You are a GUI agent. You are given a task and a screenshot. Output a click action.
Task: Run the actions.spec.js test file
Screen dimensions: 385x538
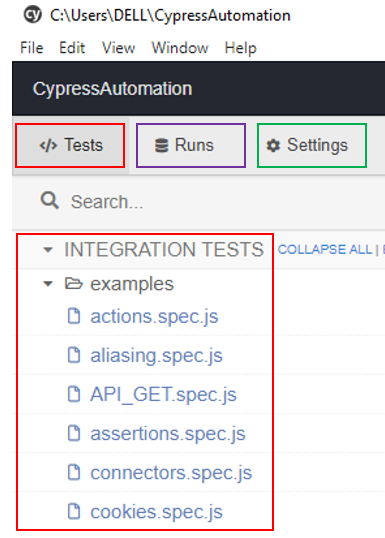[x=154, y=317]
